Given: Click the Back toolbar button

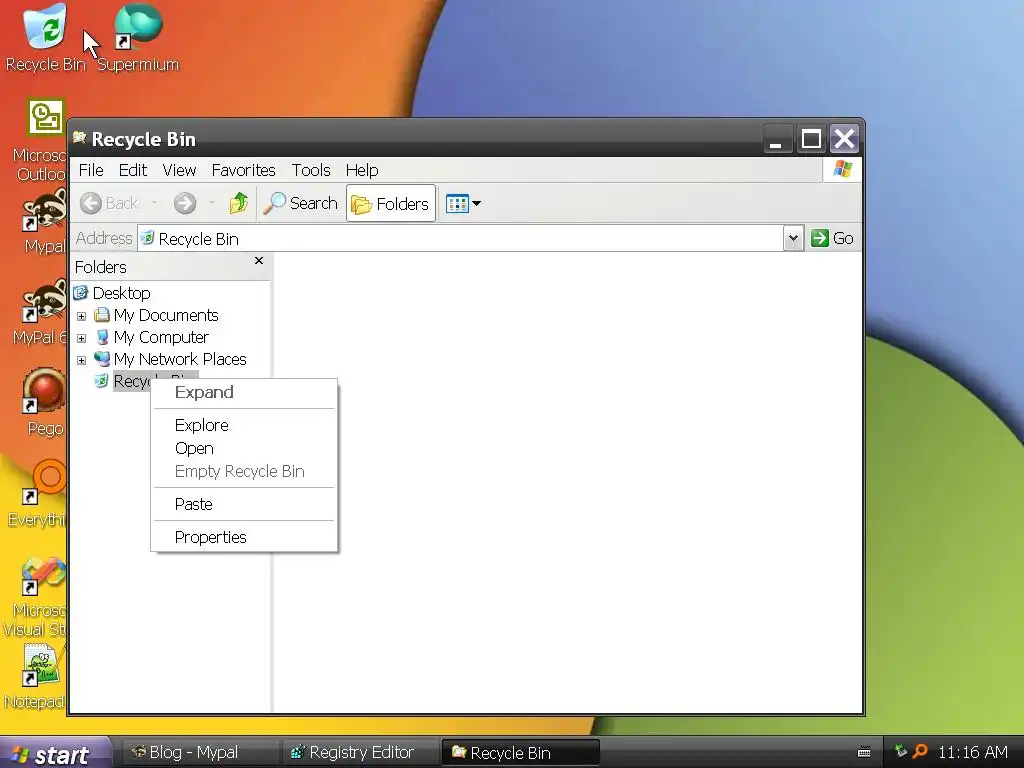Looking at the screenshot, I should (110, 203).
